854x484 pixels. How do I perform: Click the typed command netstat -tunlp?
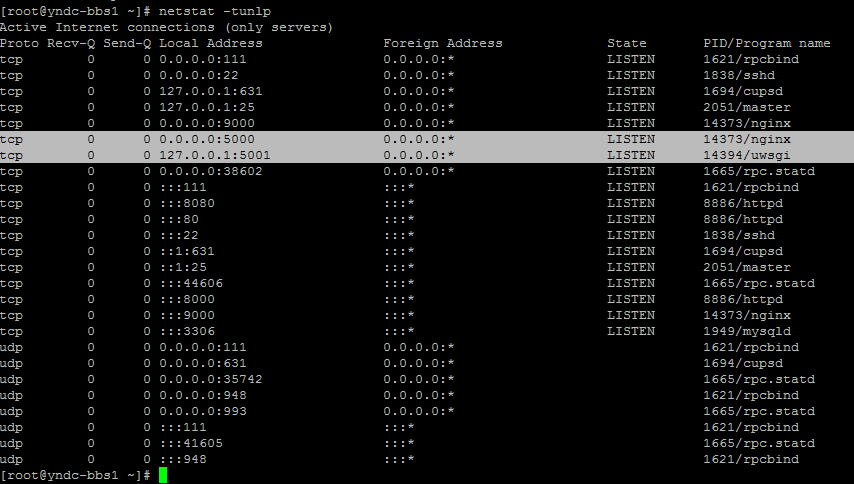point(215,11)
